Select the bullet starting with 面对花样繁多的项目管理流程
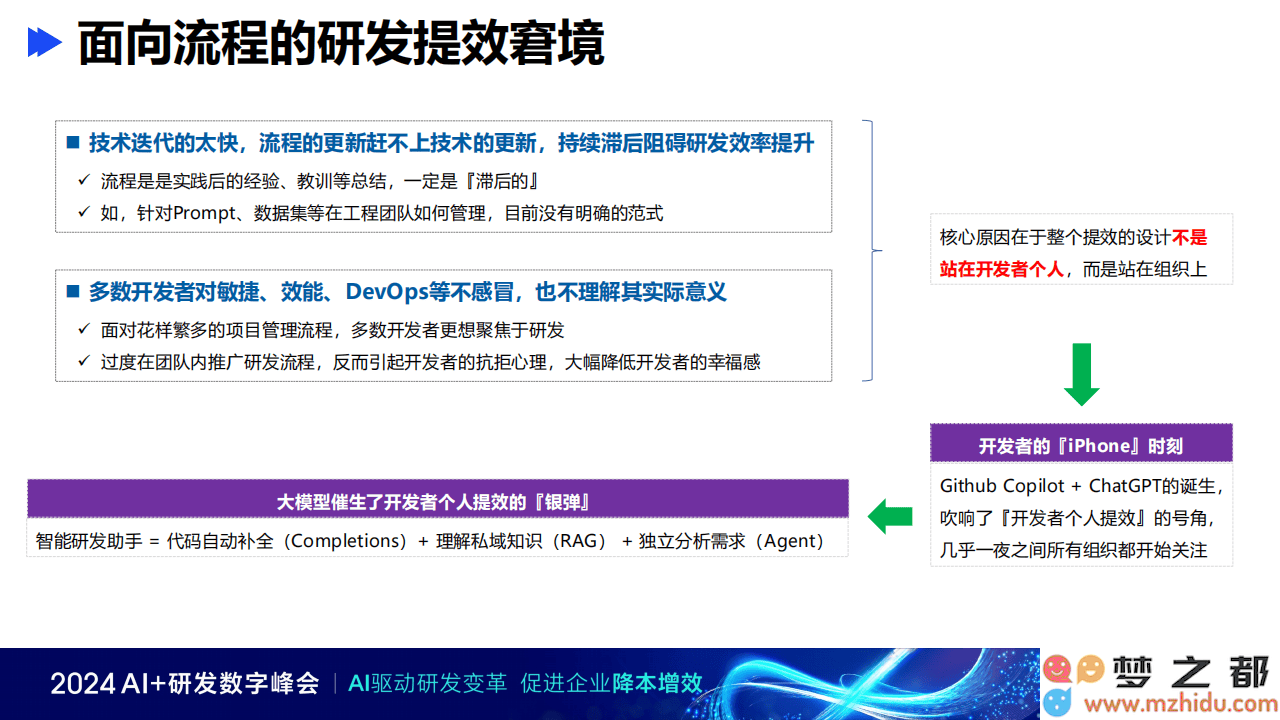This screenshot has width=1280, height=720. [333, 330]
